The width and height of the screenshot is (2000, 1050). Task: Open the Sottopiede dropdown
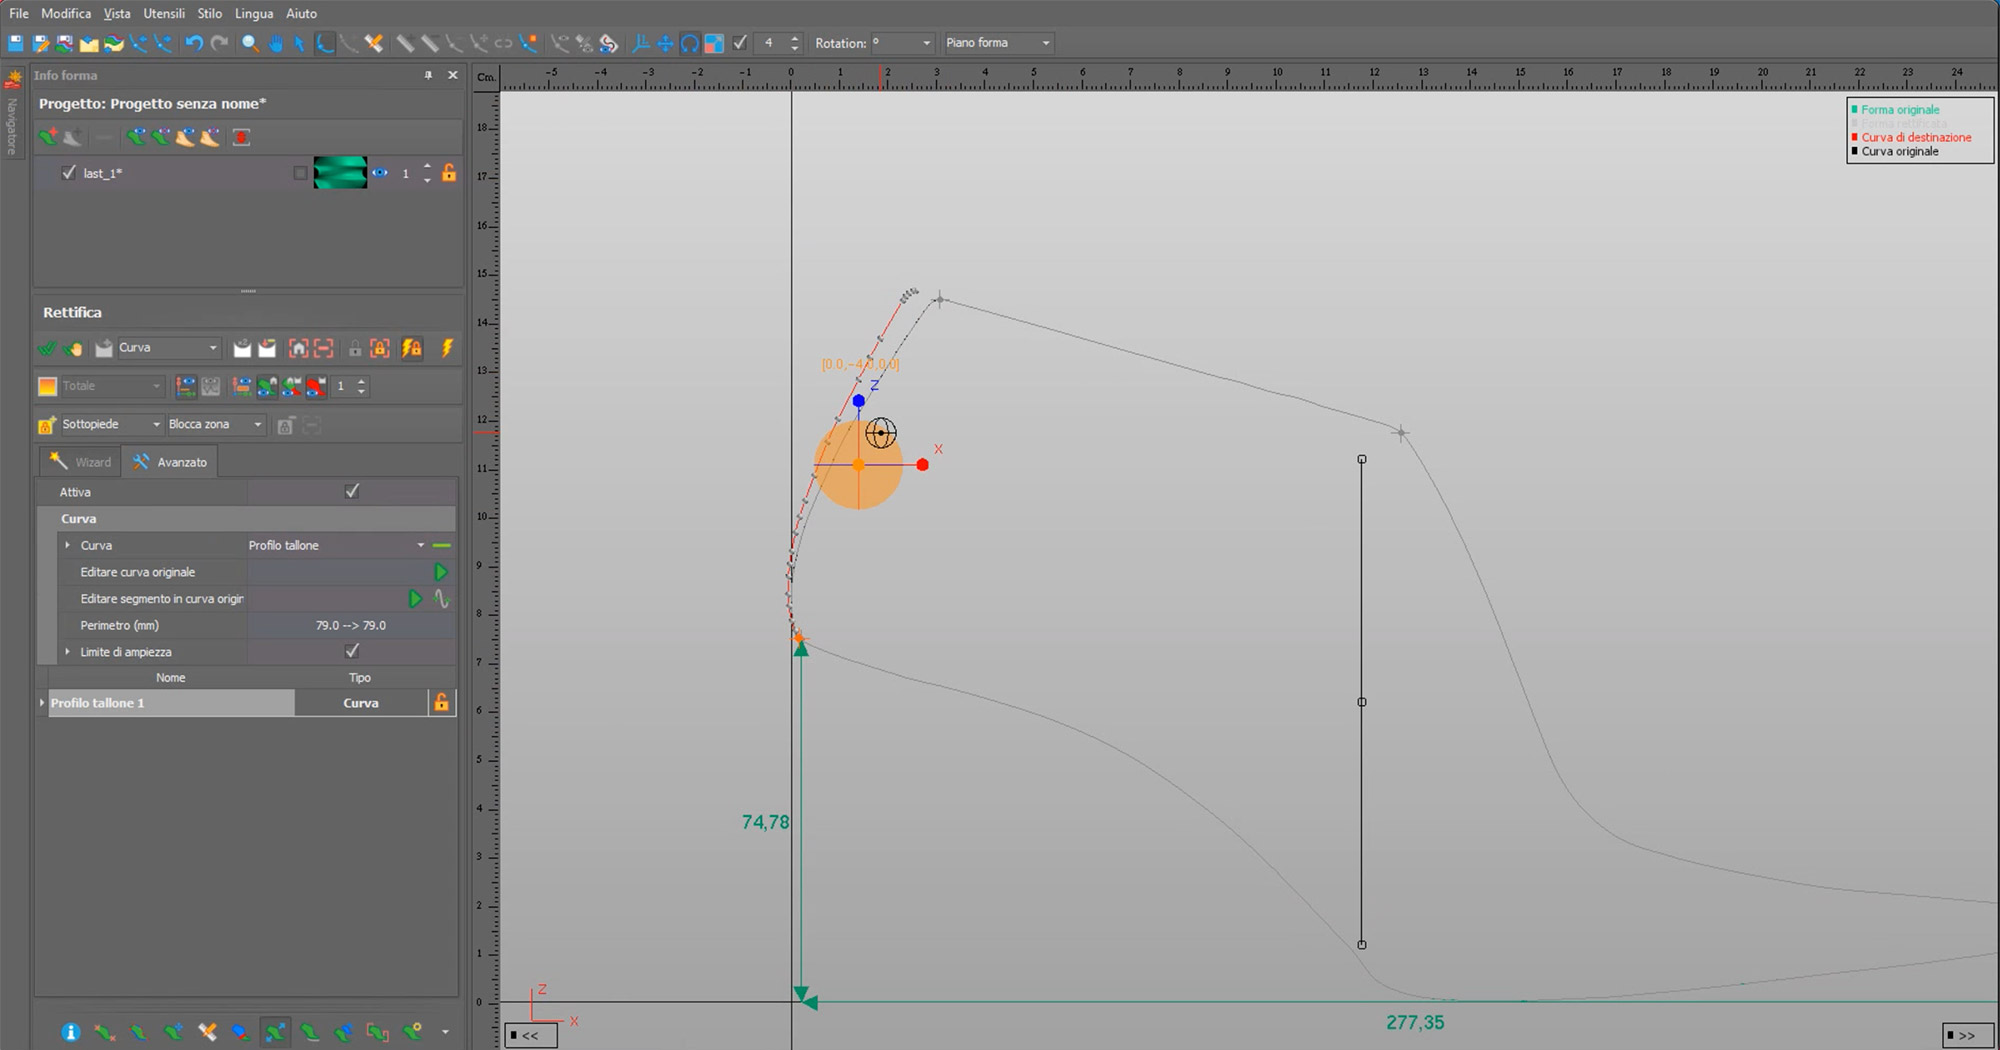point(110,424)
